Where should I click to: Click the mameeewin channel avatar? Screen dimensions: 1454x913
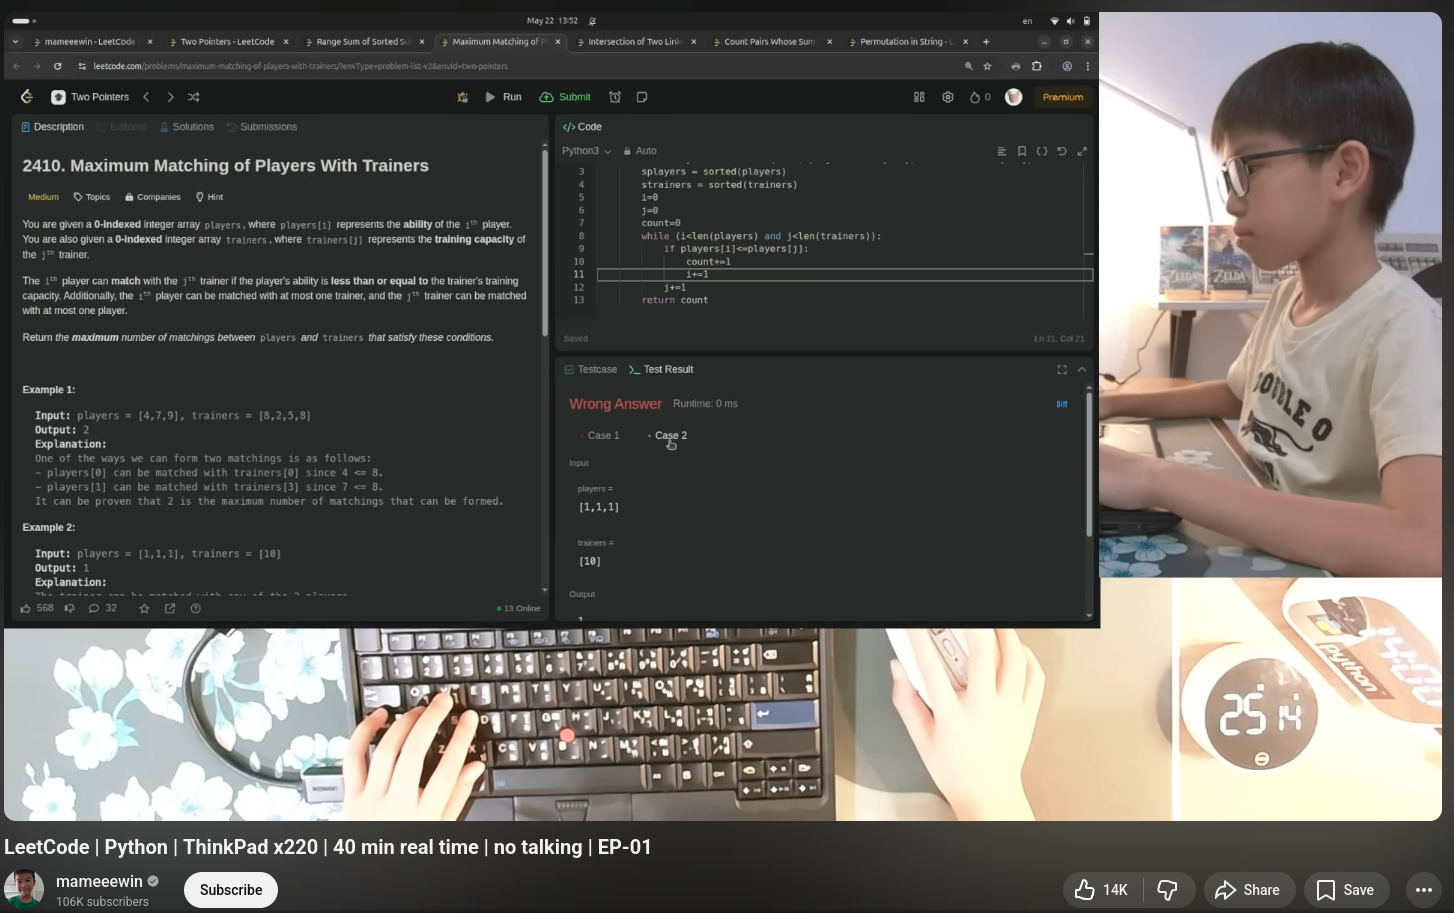click(x=24, y=889)
